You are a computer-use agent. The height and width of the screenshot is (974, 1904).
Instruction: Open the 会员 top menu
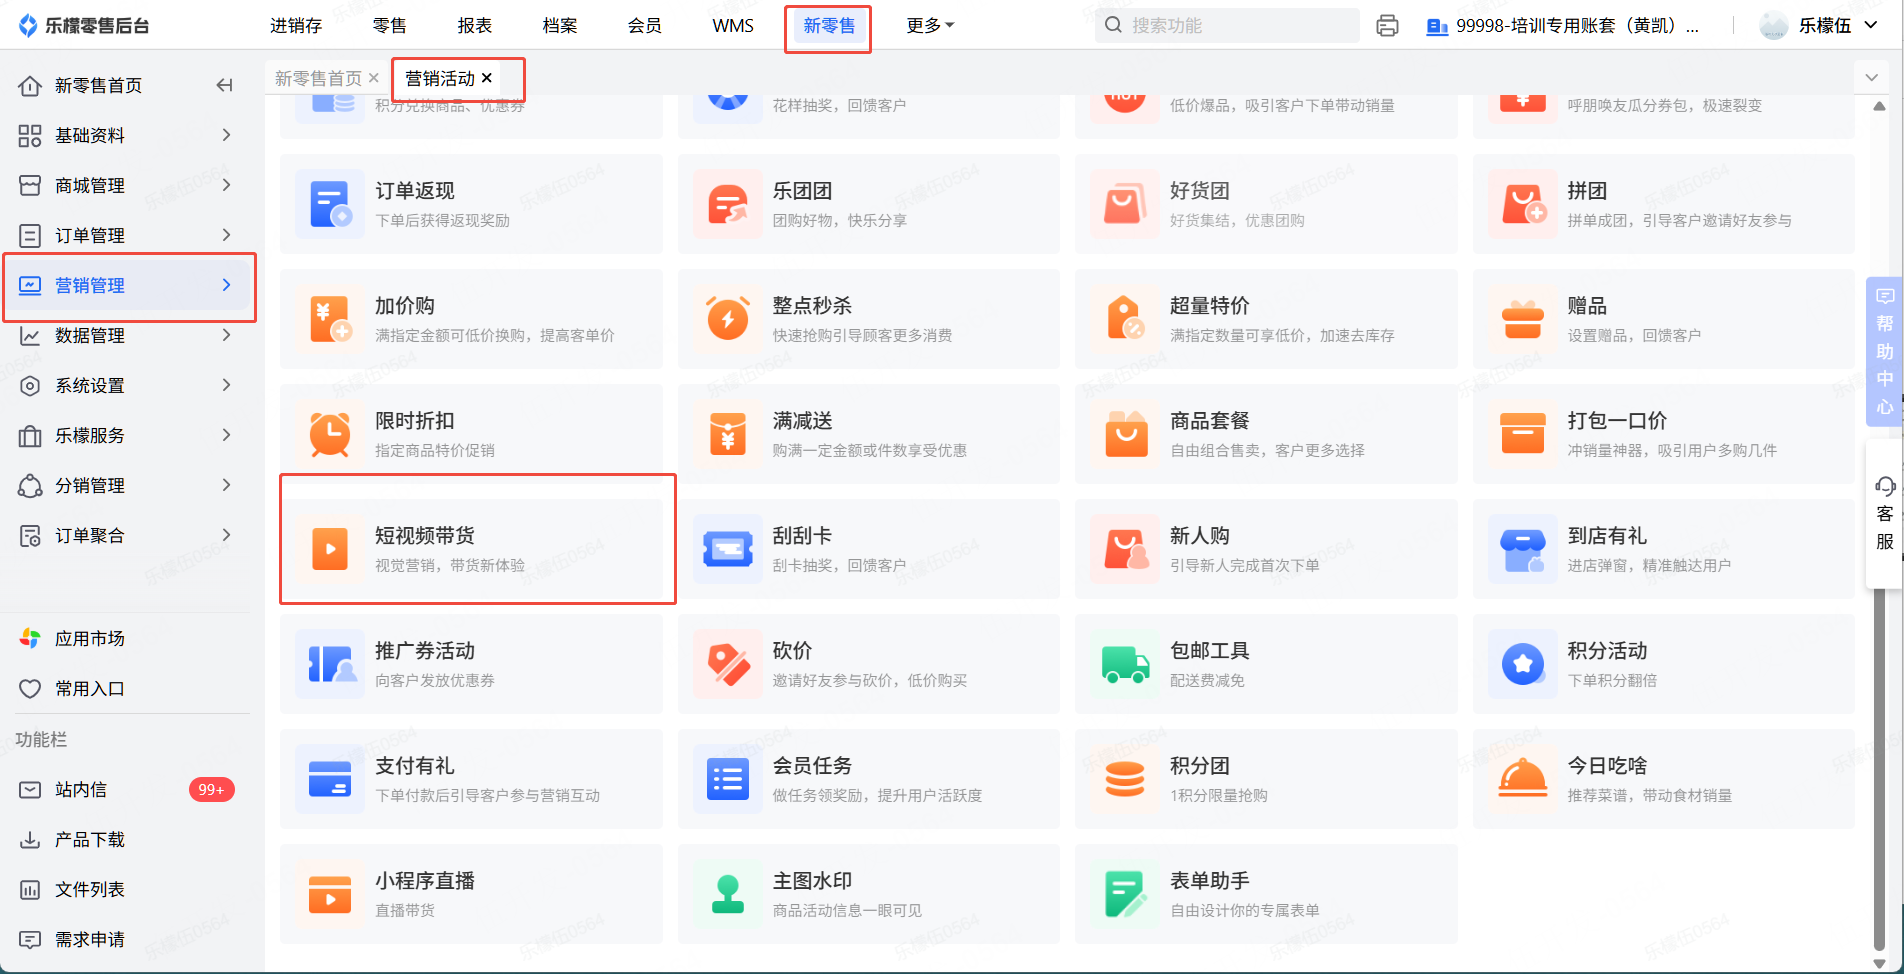[x=645, y=26]
